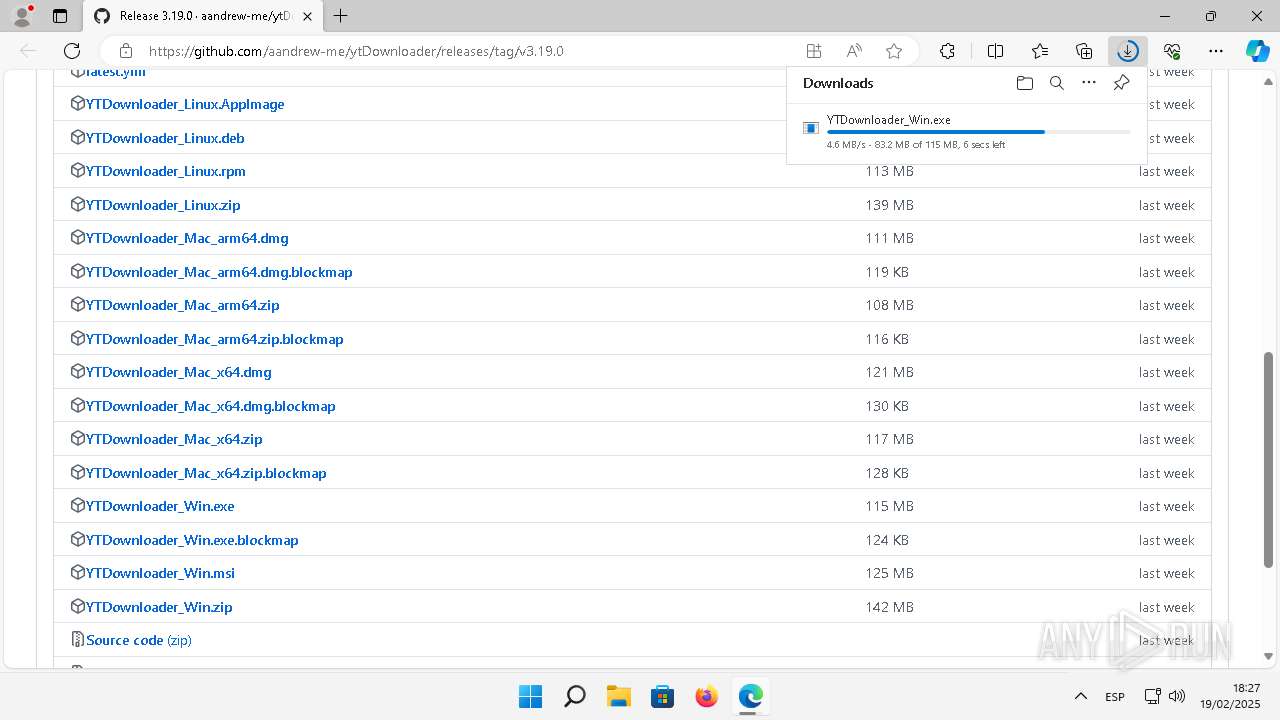The image size is (1280, 720).
Task: Open the downloads folder icon
Action: 1024,83
